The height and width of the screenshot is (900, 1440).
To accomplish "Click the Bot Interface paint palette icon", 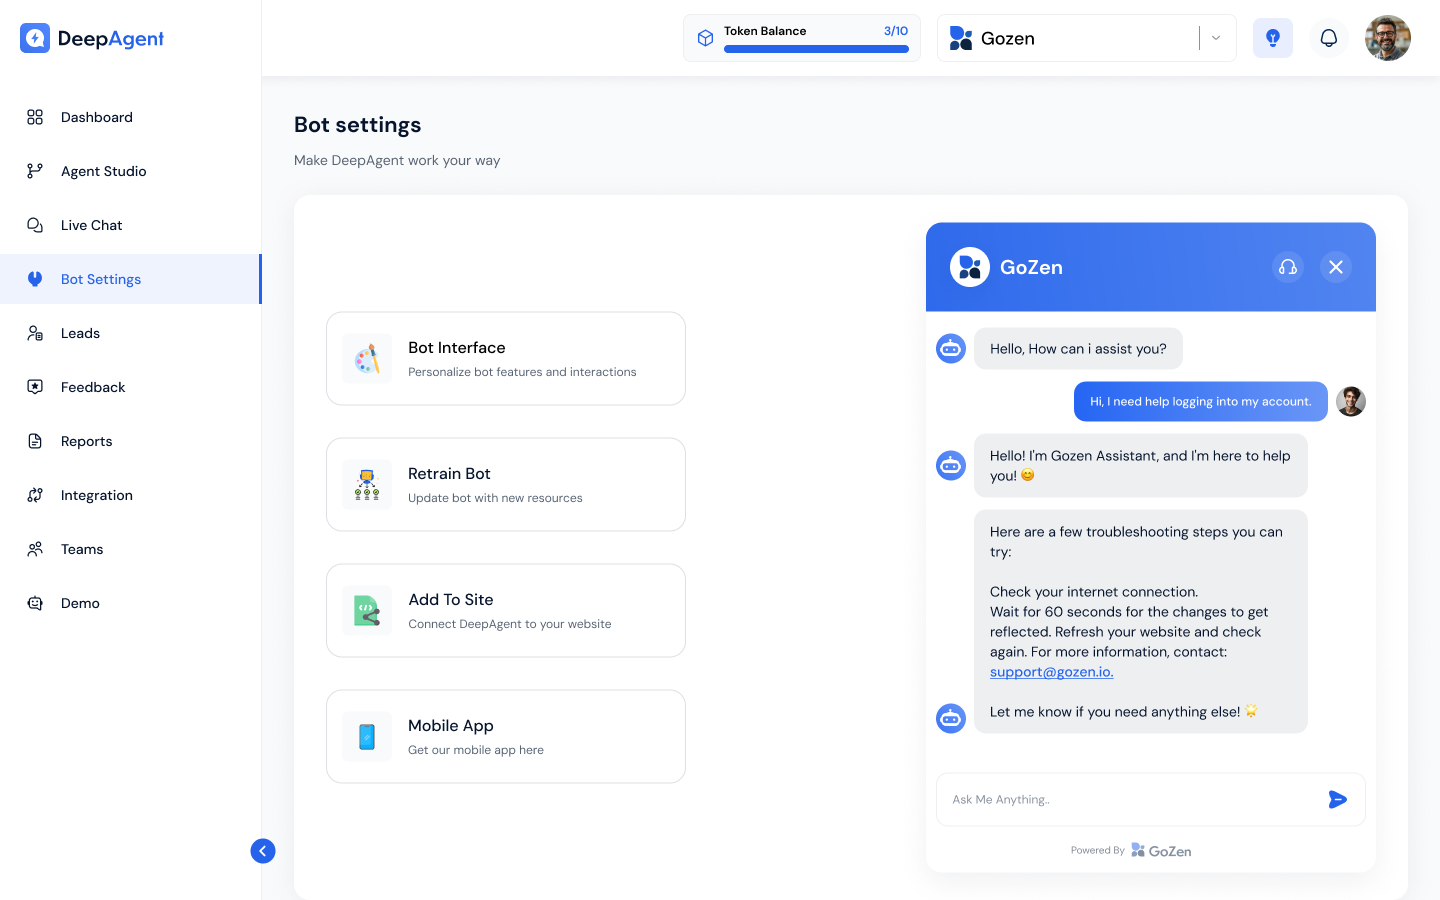I will point(367,359).
